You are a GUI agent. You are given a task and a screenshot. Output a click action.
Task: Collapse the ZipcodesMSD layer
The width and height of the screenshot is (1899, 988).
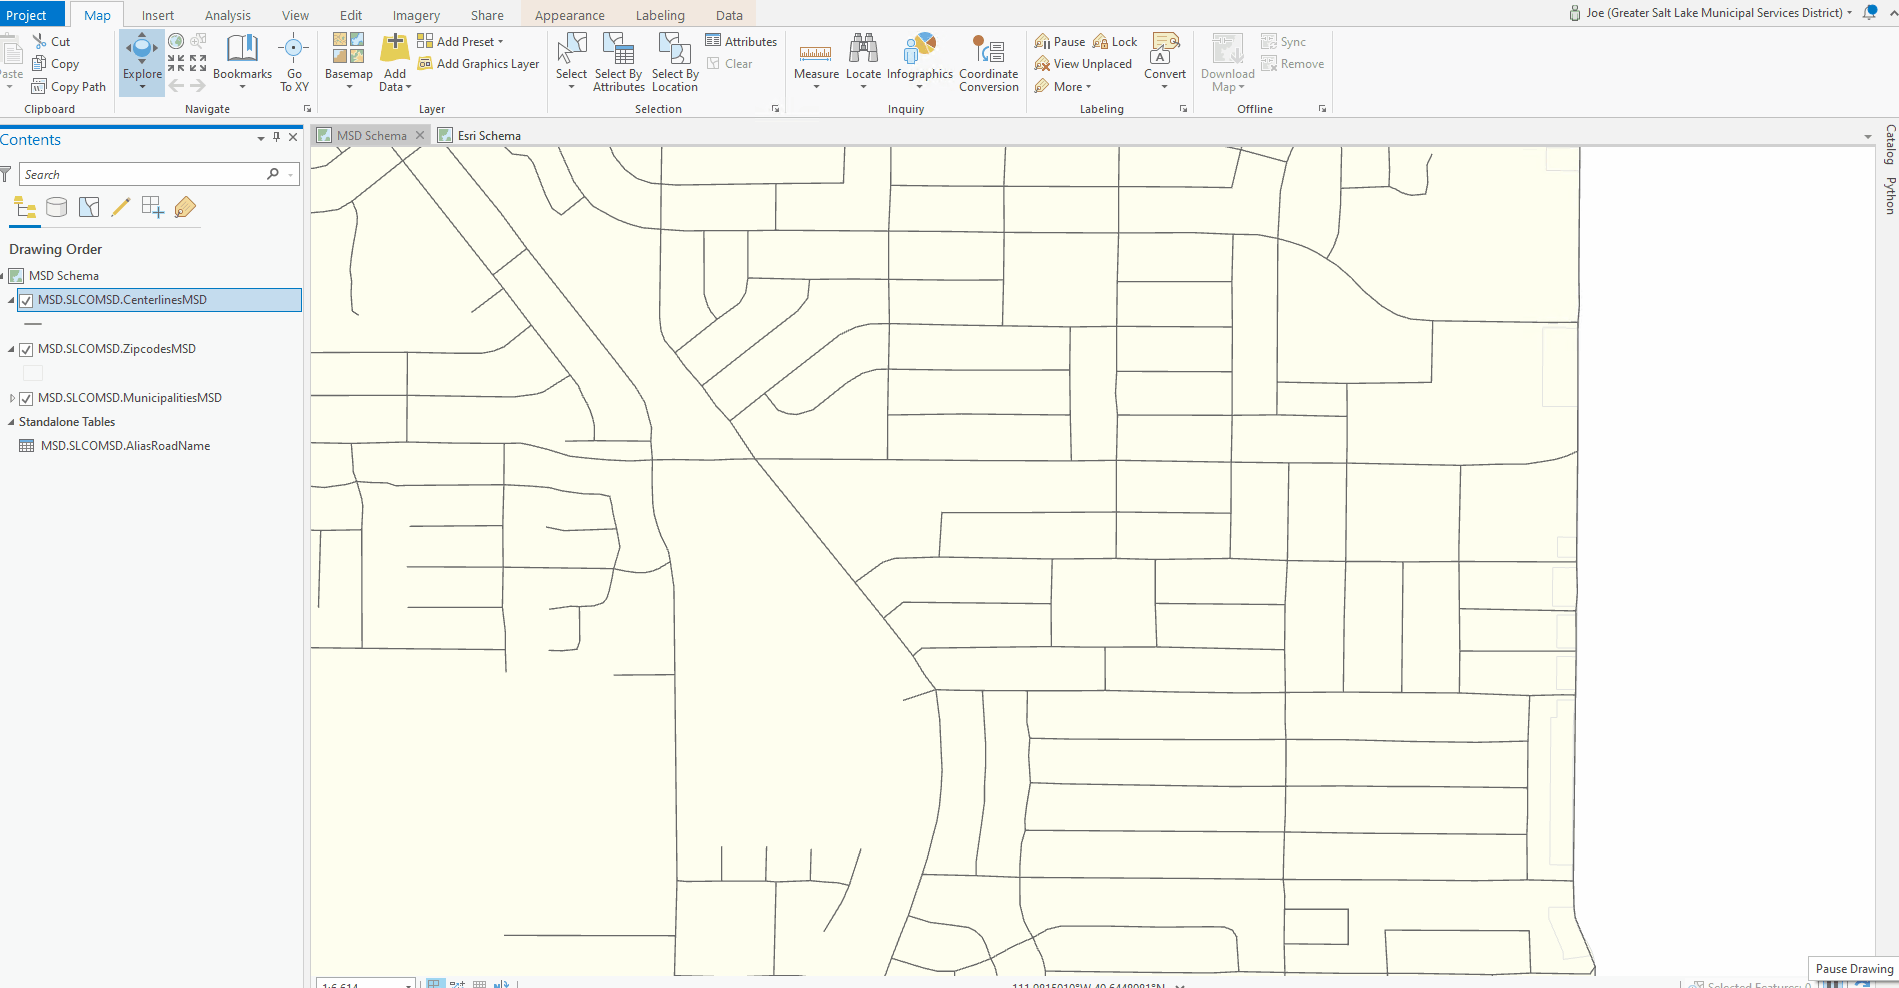click(x=12, y=349)
